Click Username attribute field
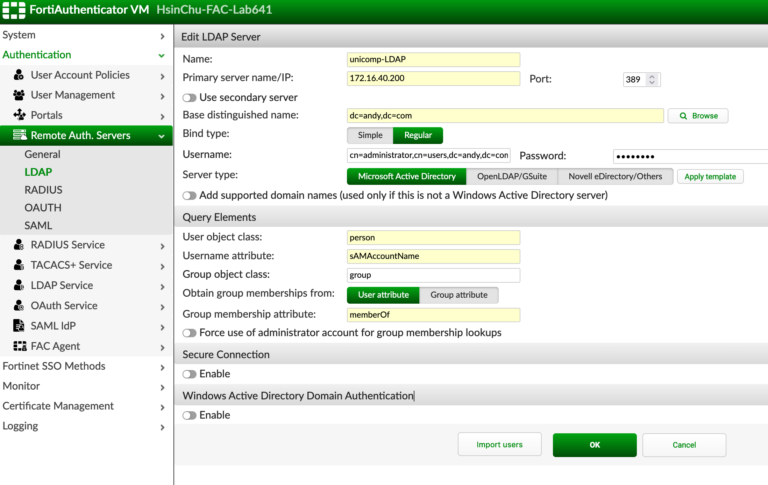The height and width of the screenshot is (485, 768). click(x=433, y=256)
